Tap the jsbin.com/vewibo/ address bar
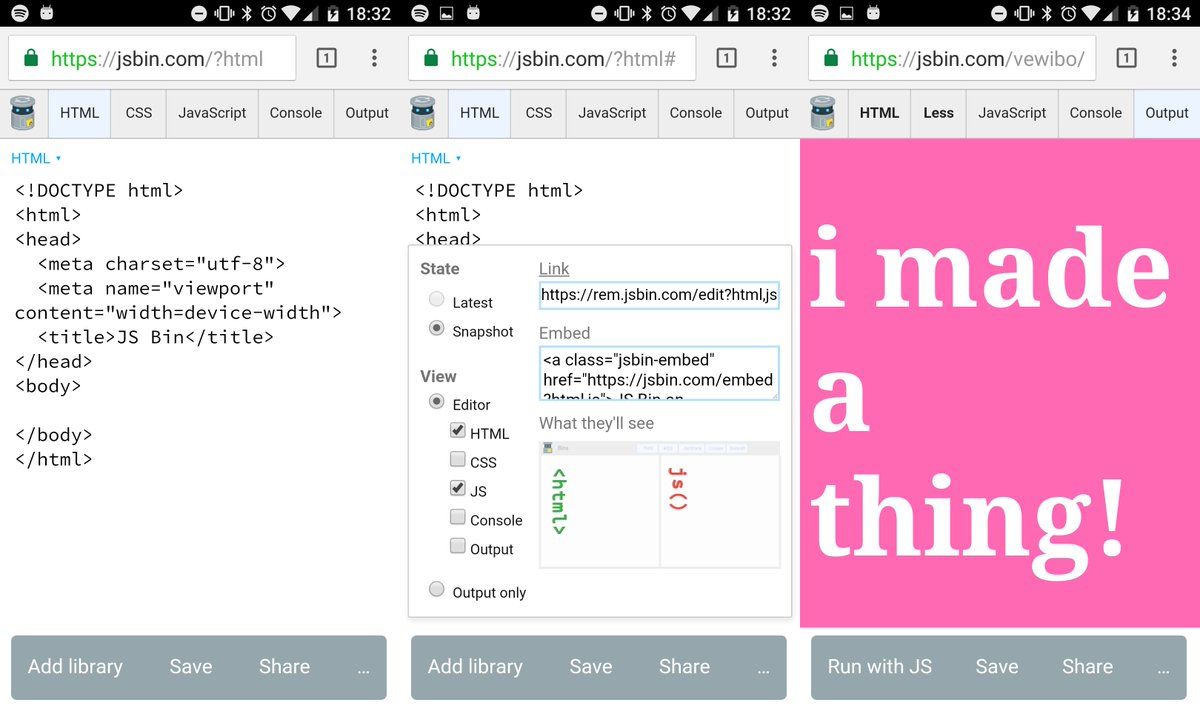This screenshot has width=1200, height=711. click(x=952, y=59)
